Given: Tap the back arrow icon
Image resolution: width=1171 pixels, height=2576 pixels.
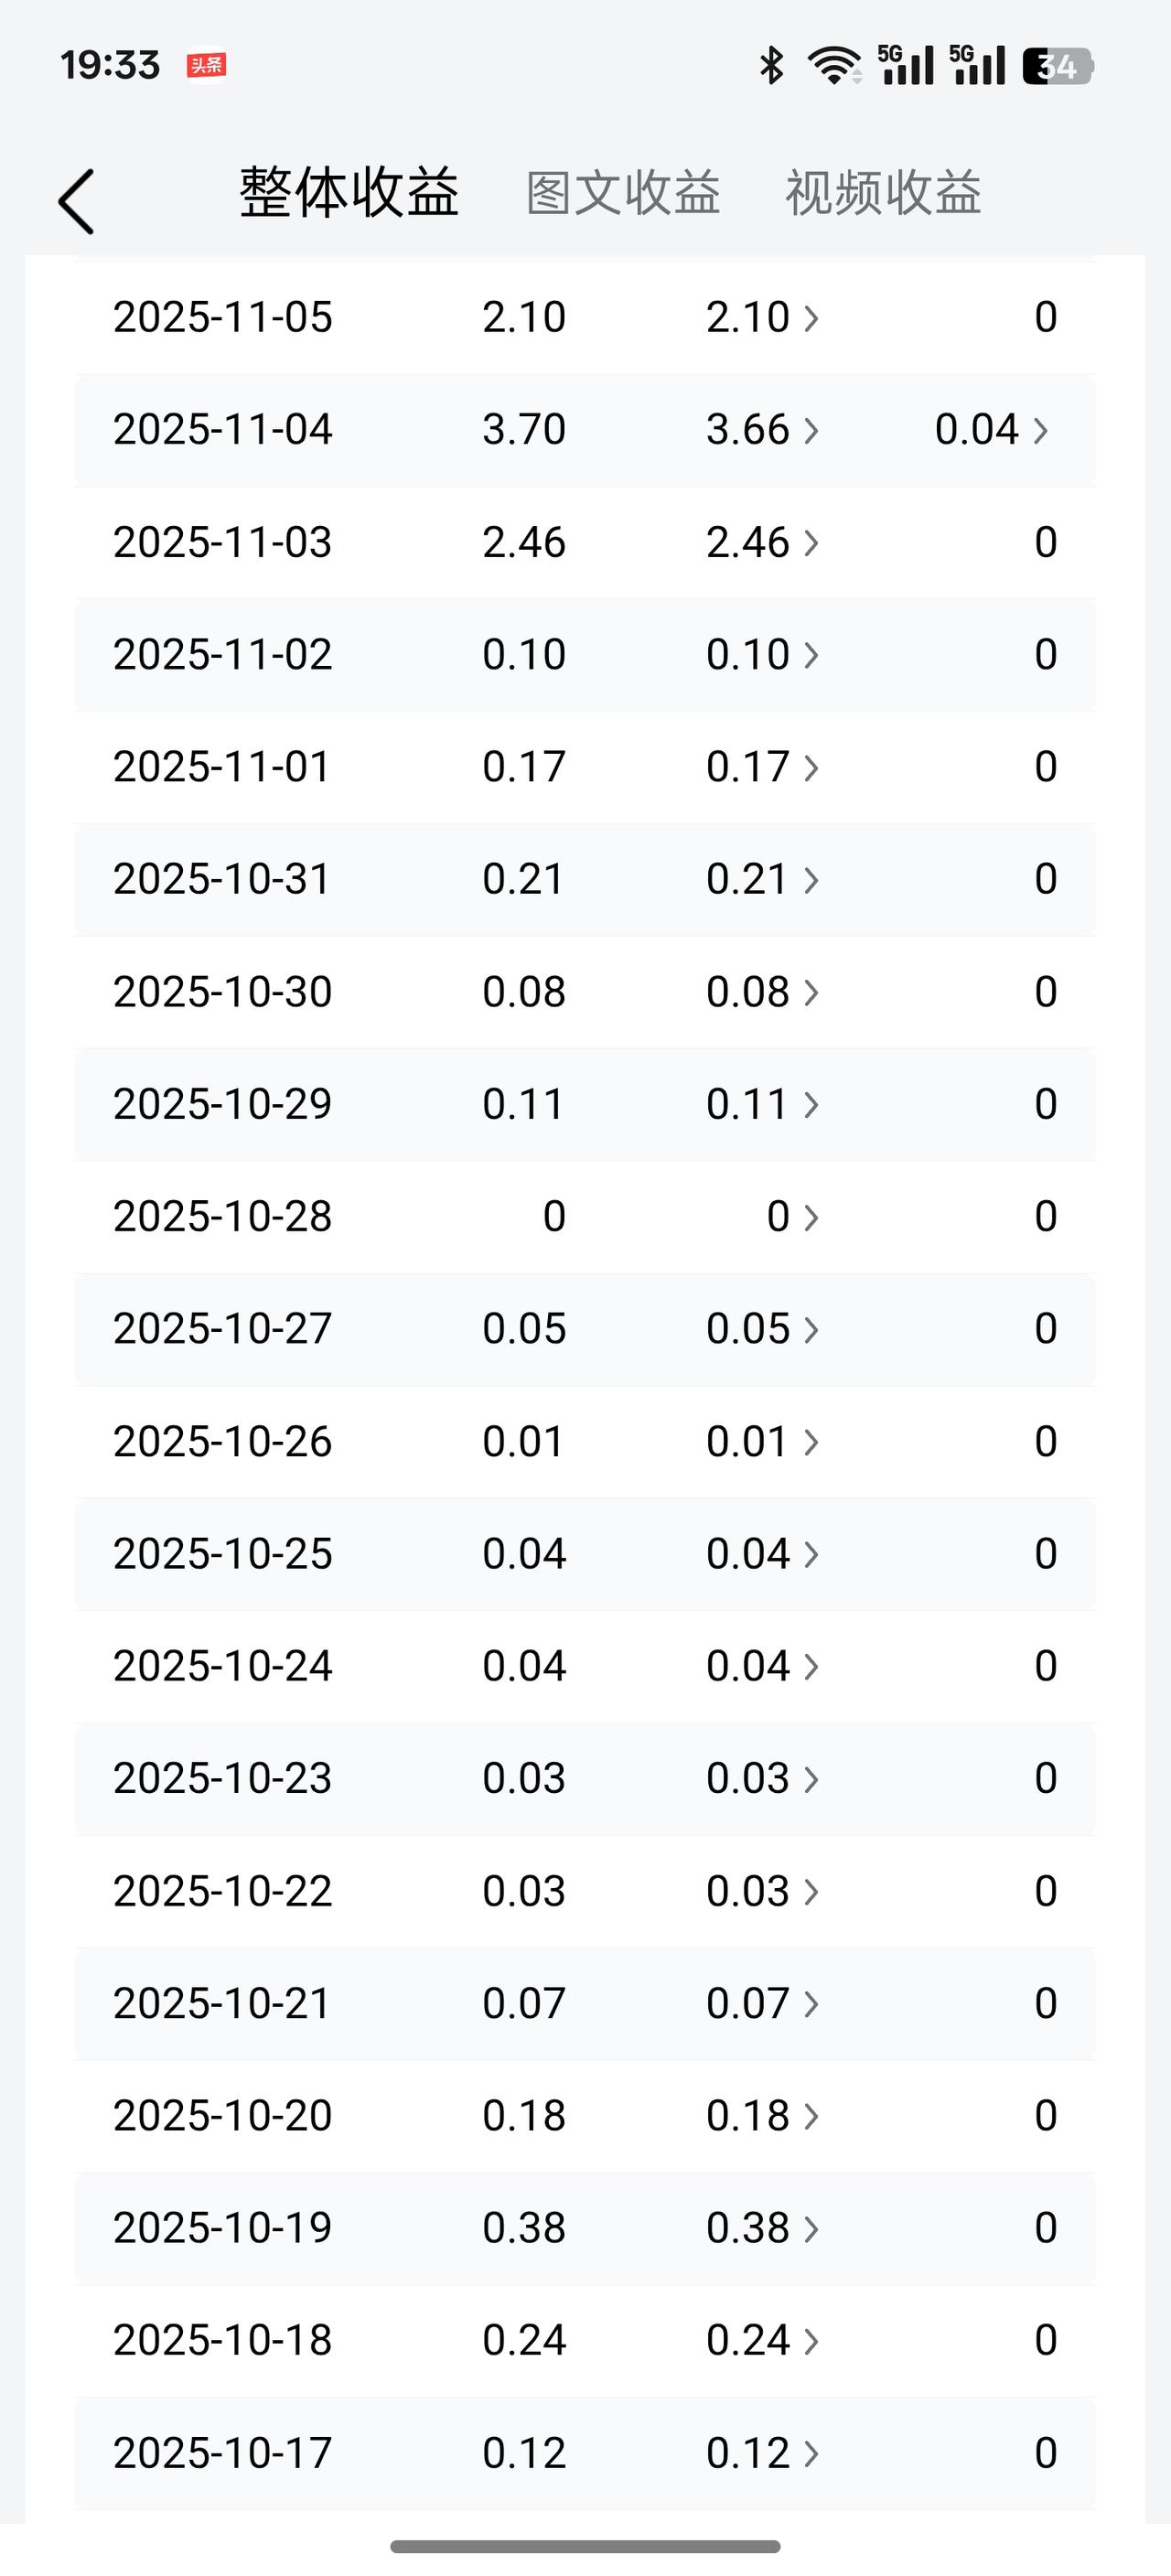Looking at the screenshot, I should [x=76, y=201].
